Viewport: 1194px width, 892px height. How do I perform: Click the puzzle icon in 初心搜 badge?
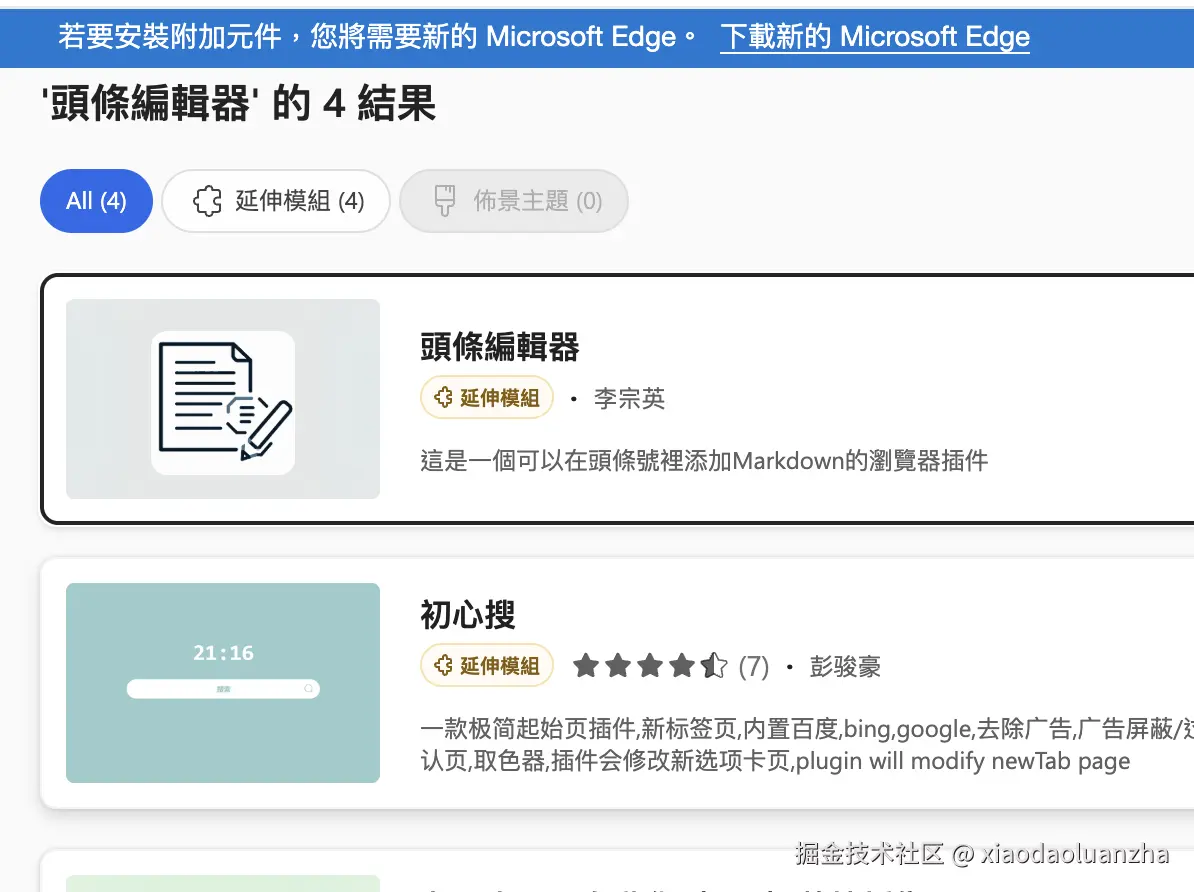pyautogui.click(x=443, y=666)
